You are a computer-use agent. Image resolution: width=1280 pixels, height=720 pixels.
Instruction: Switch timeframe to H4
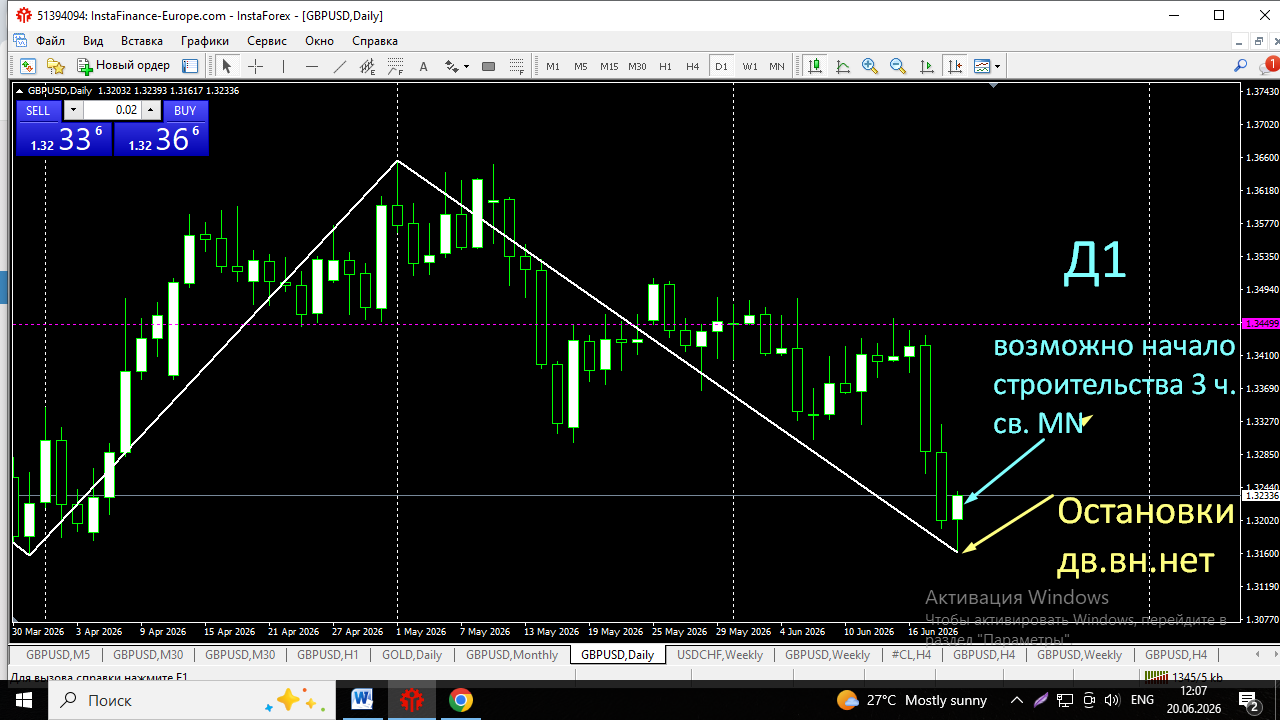tap(693, 66)
